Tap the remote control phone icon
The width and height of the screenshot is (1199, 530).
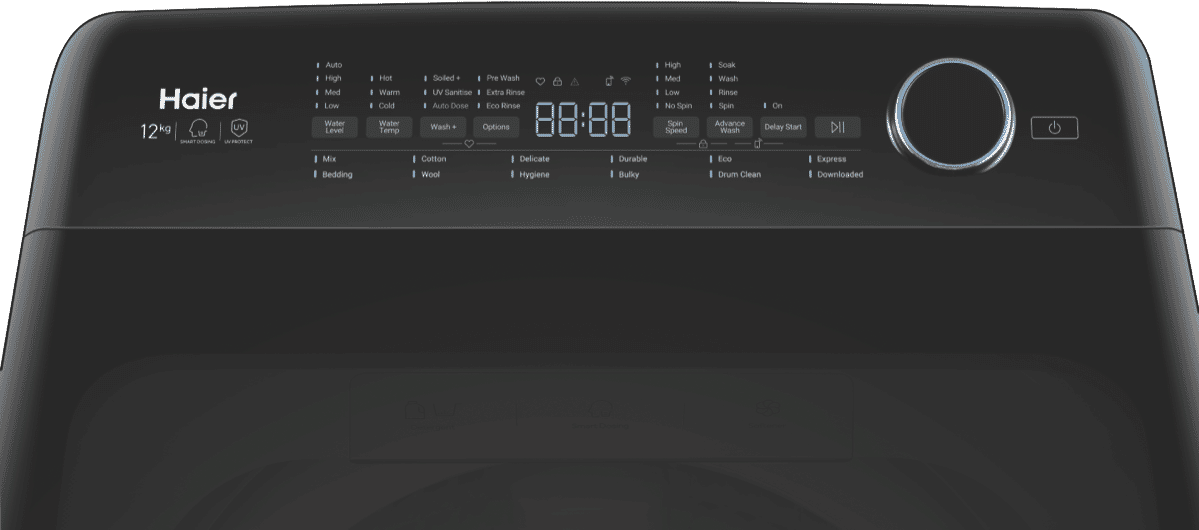pos(609,81)
